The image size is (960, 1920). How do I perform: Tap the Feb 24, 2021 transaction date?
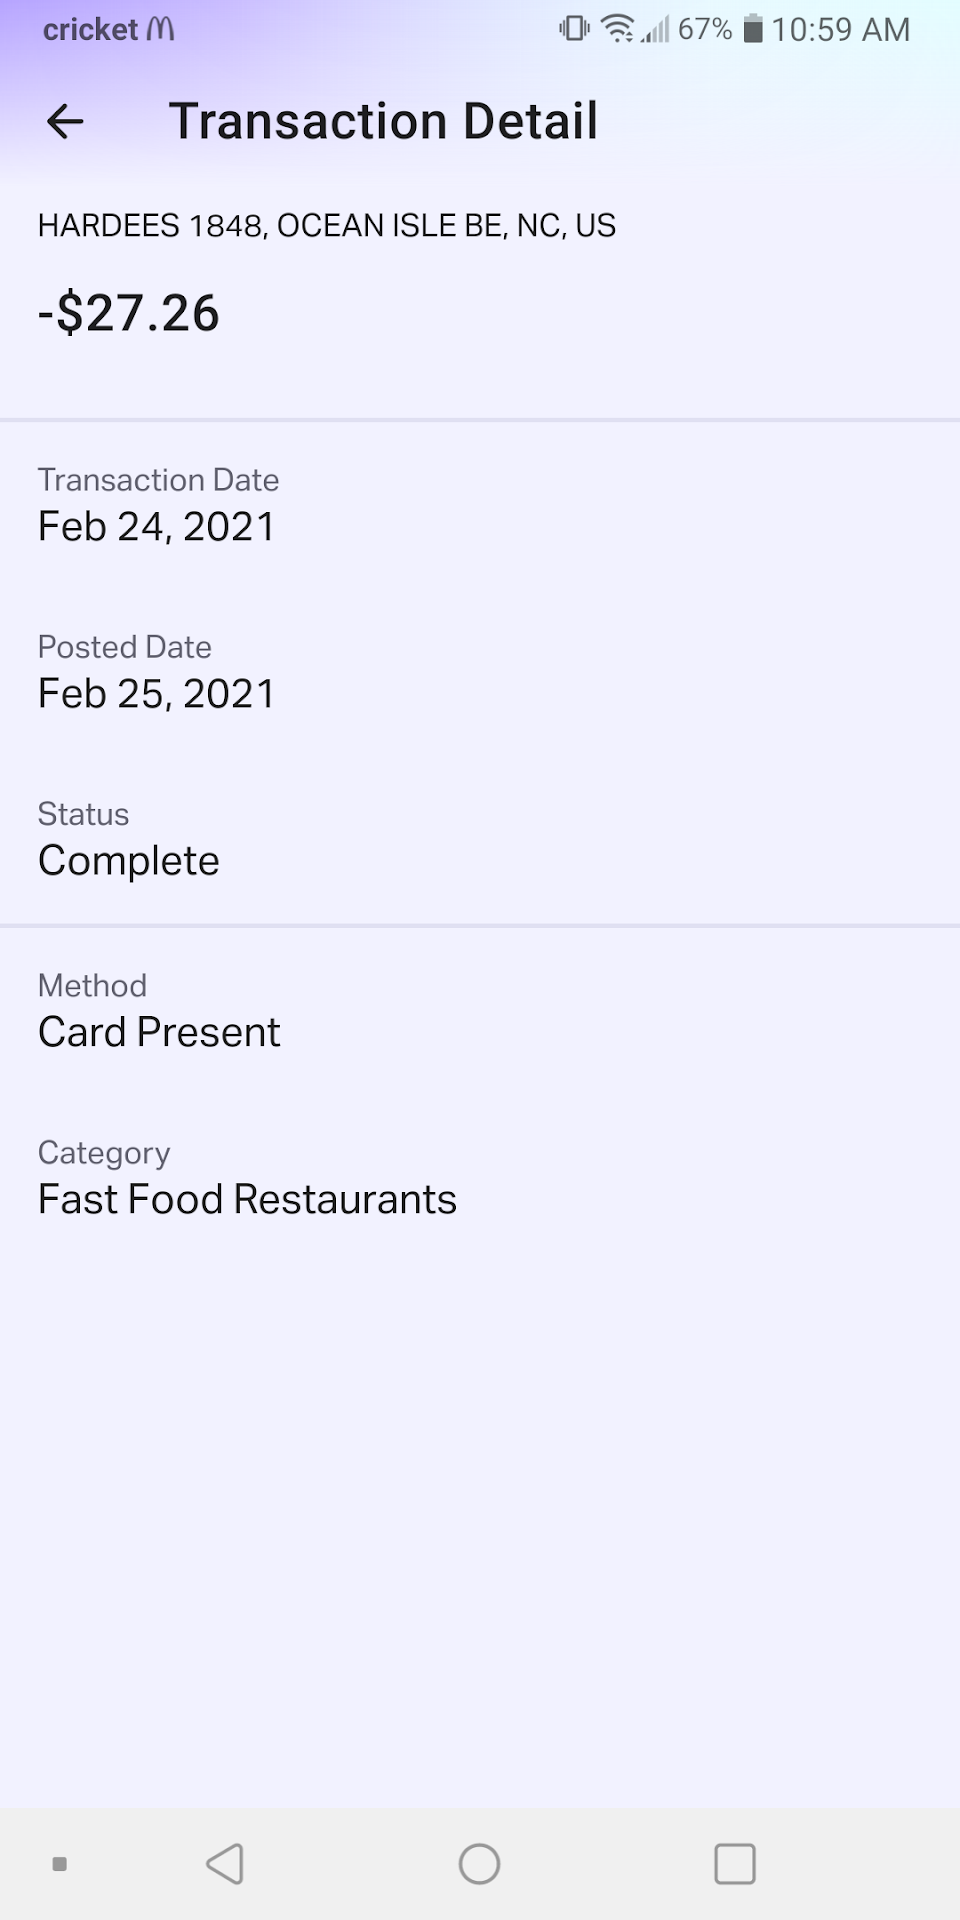click(x=156, y=527)
